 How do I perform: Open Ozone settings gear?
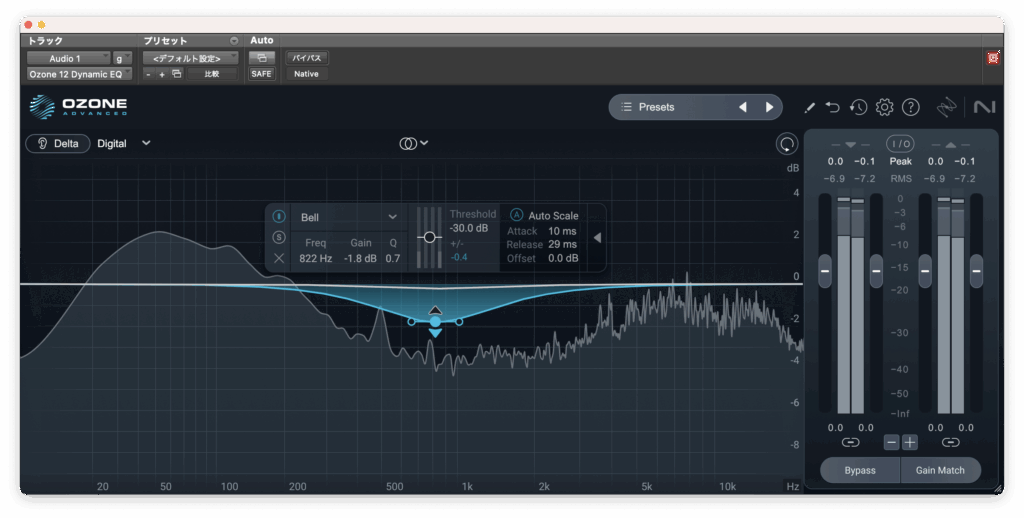click(x=884, y=107)
